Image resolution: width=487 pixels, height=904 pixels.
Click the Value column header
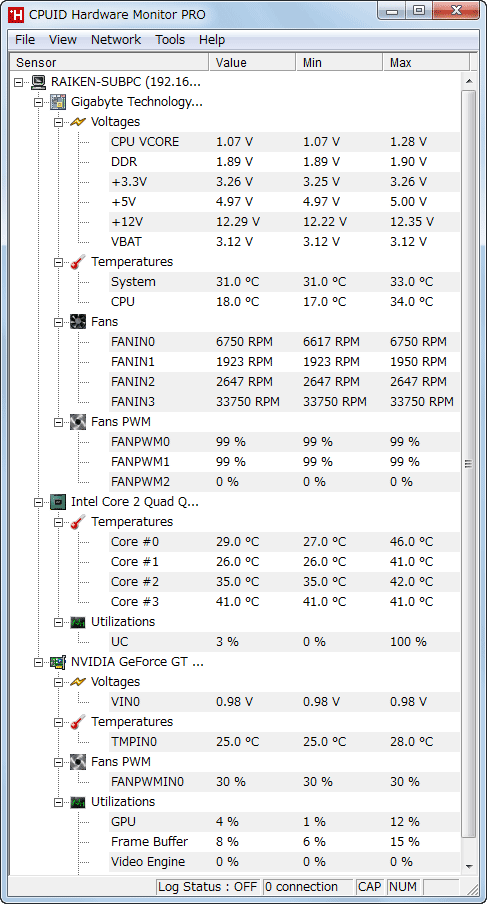click(x=252, y=62)
